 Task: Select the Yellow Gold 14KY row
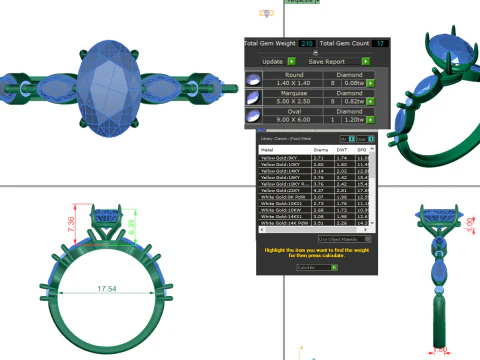click(x=314, y=171)
